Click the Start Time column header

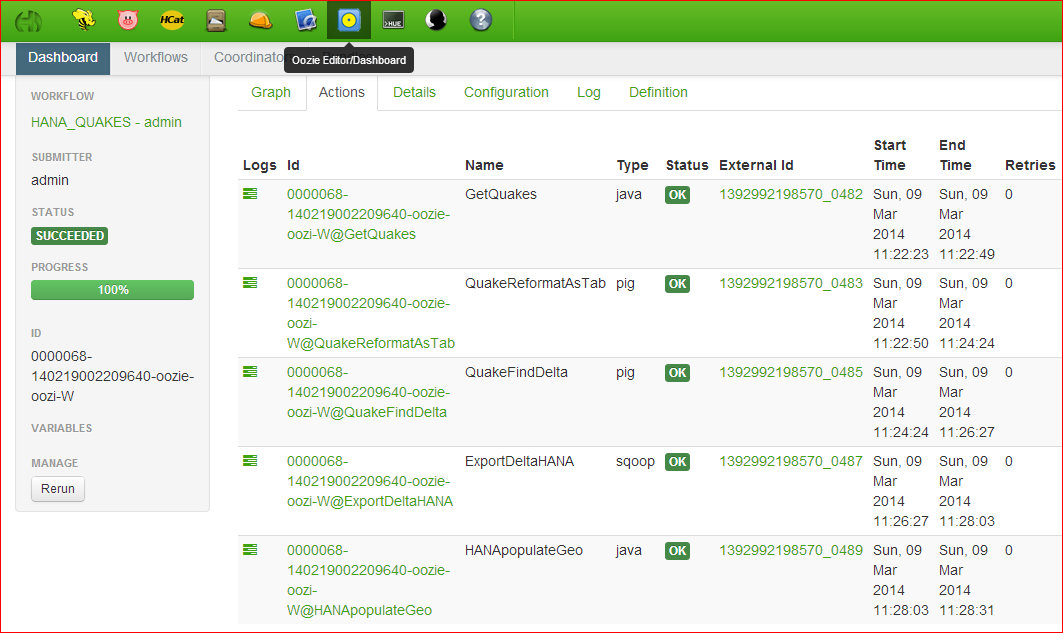click(x=889, y=155)
